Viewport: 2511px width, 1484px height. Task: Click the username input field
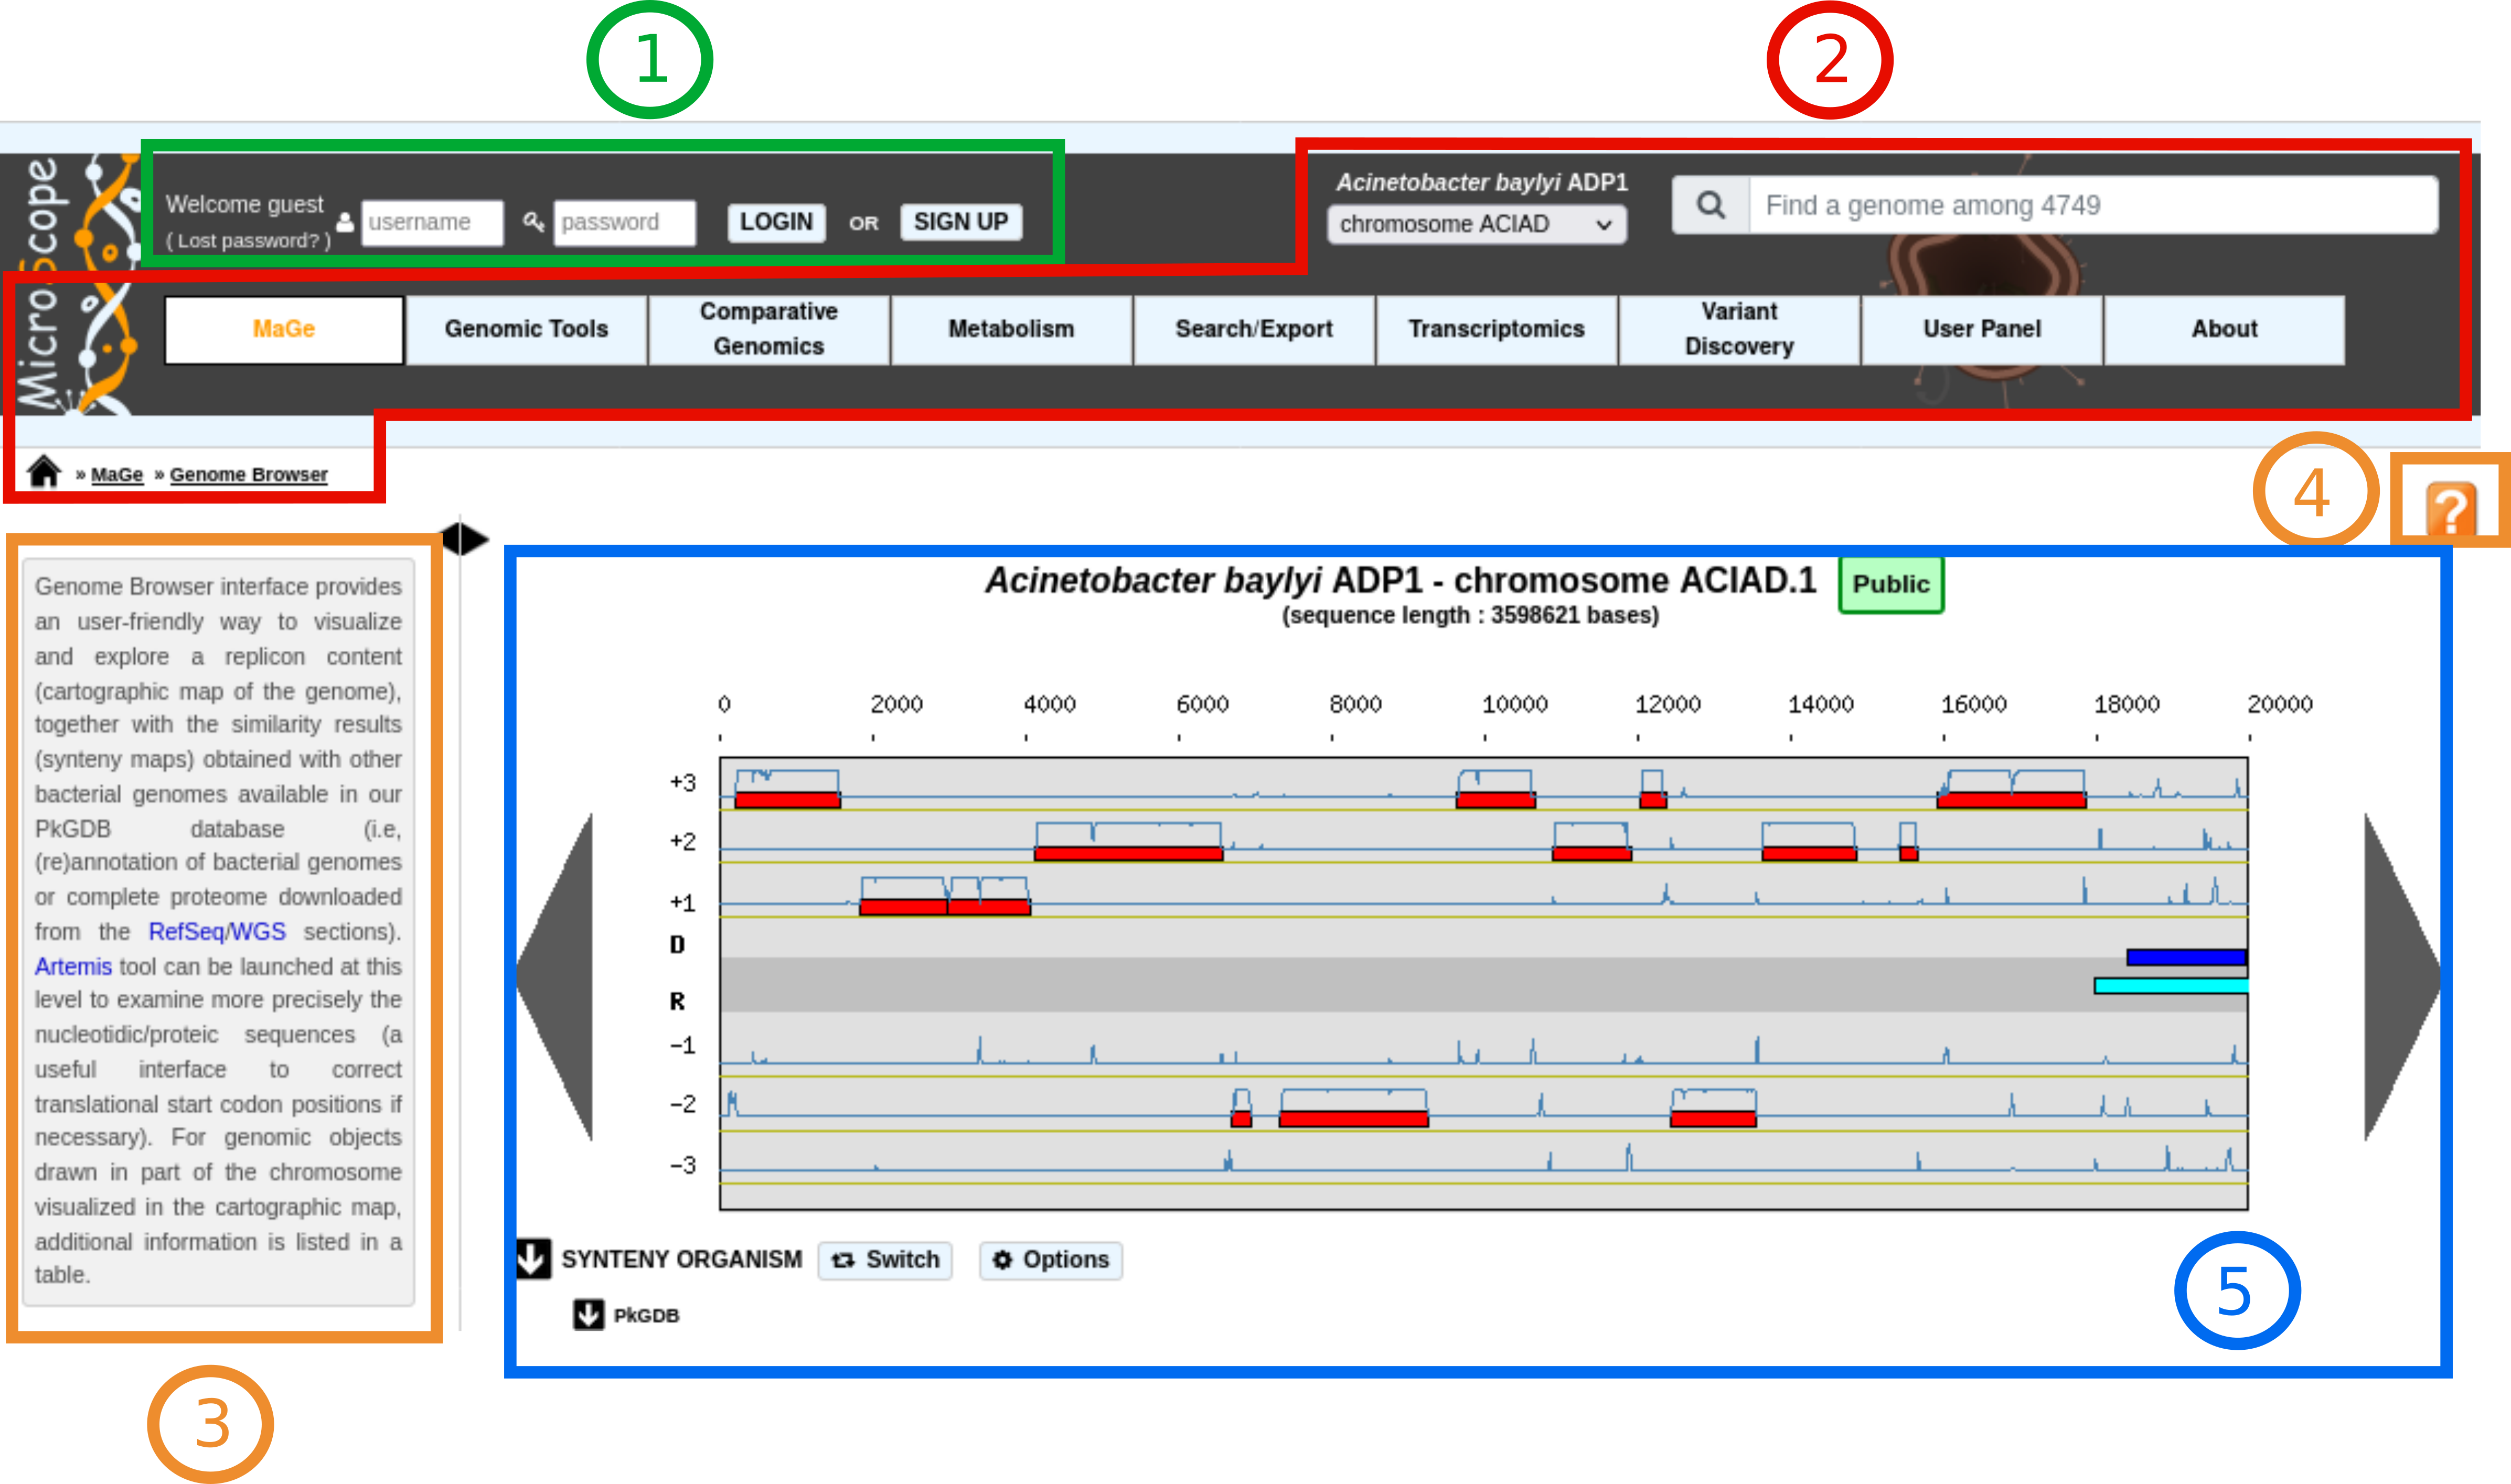click(x=432, y=222)
